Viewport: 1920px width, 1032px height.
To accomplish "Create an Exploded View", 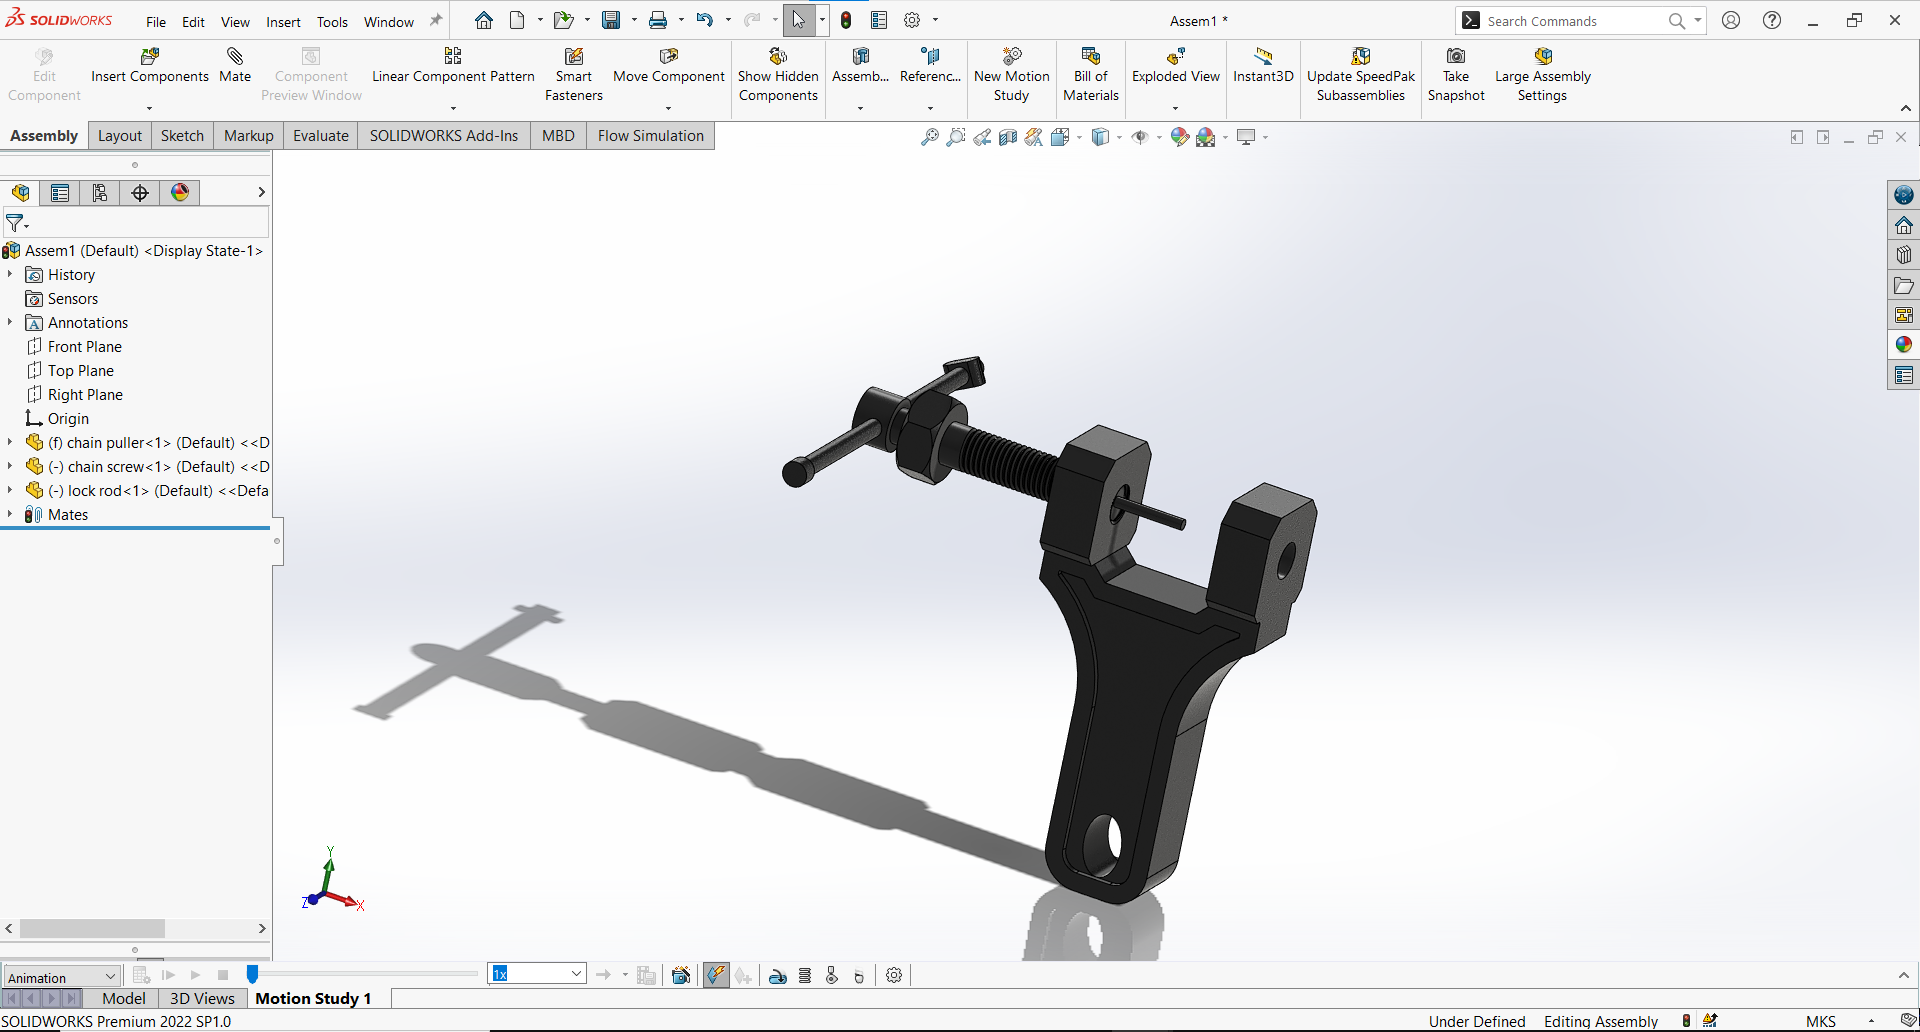I will (1175, 66).
